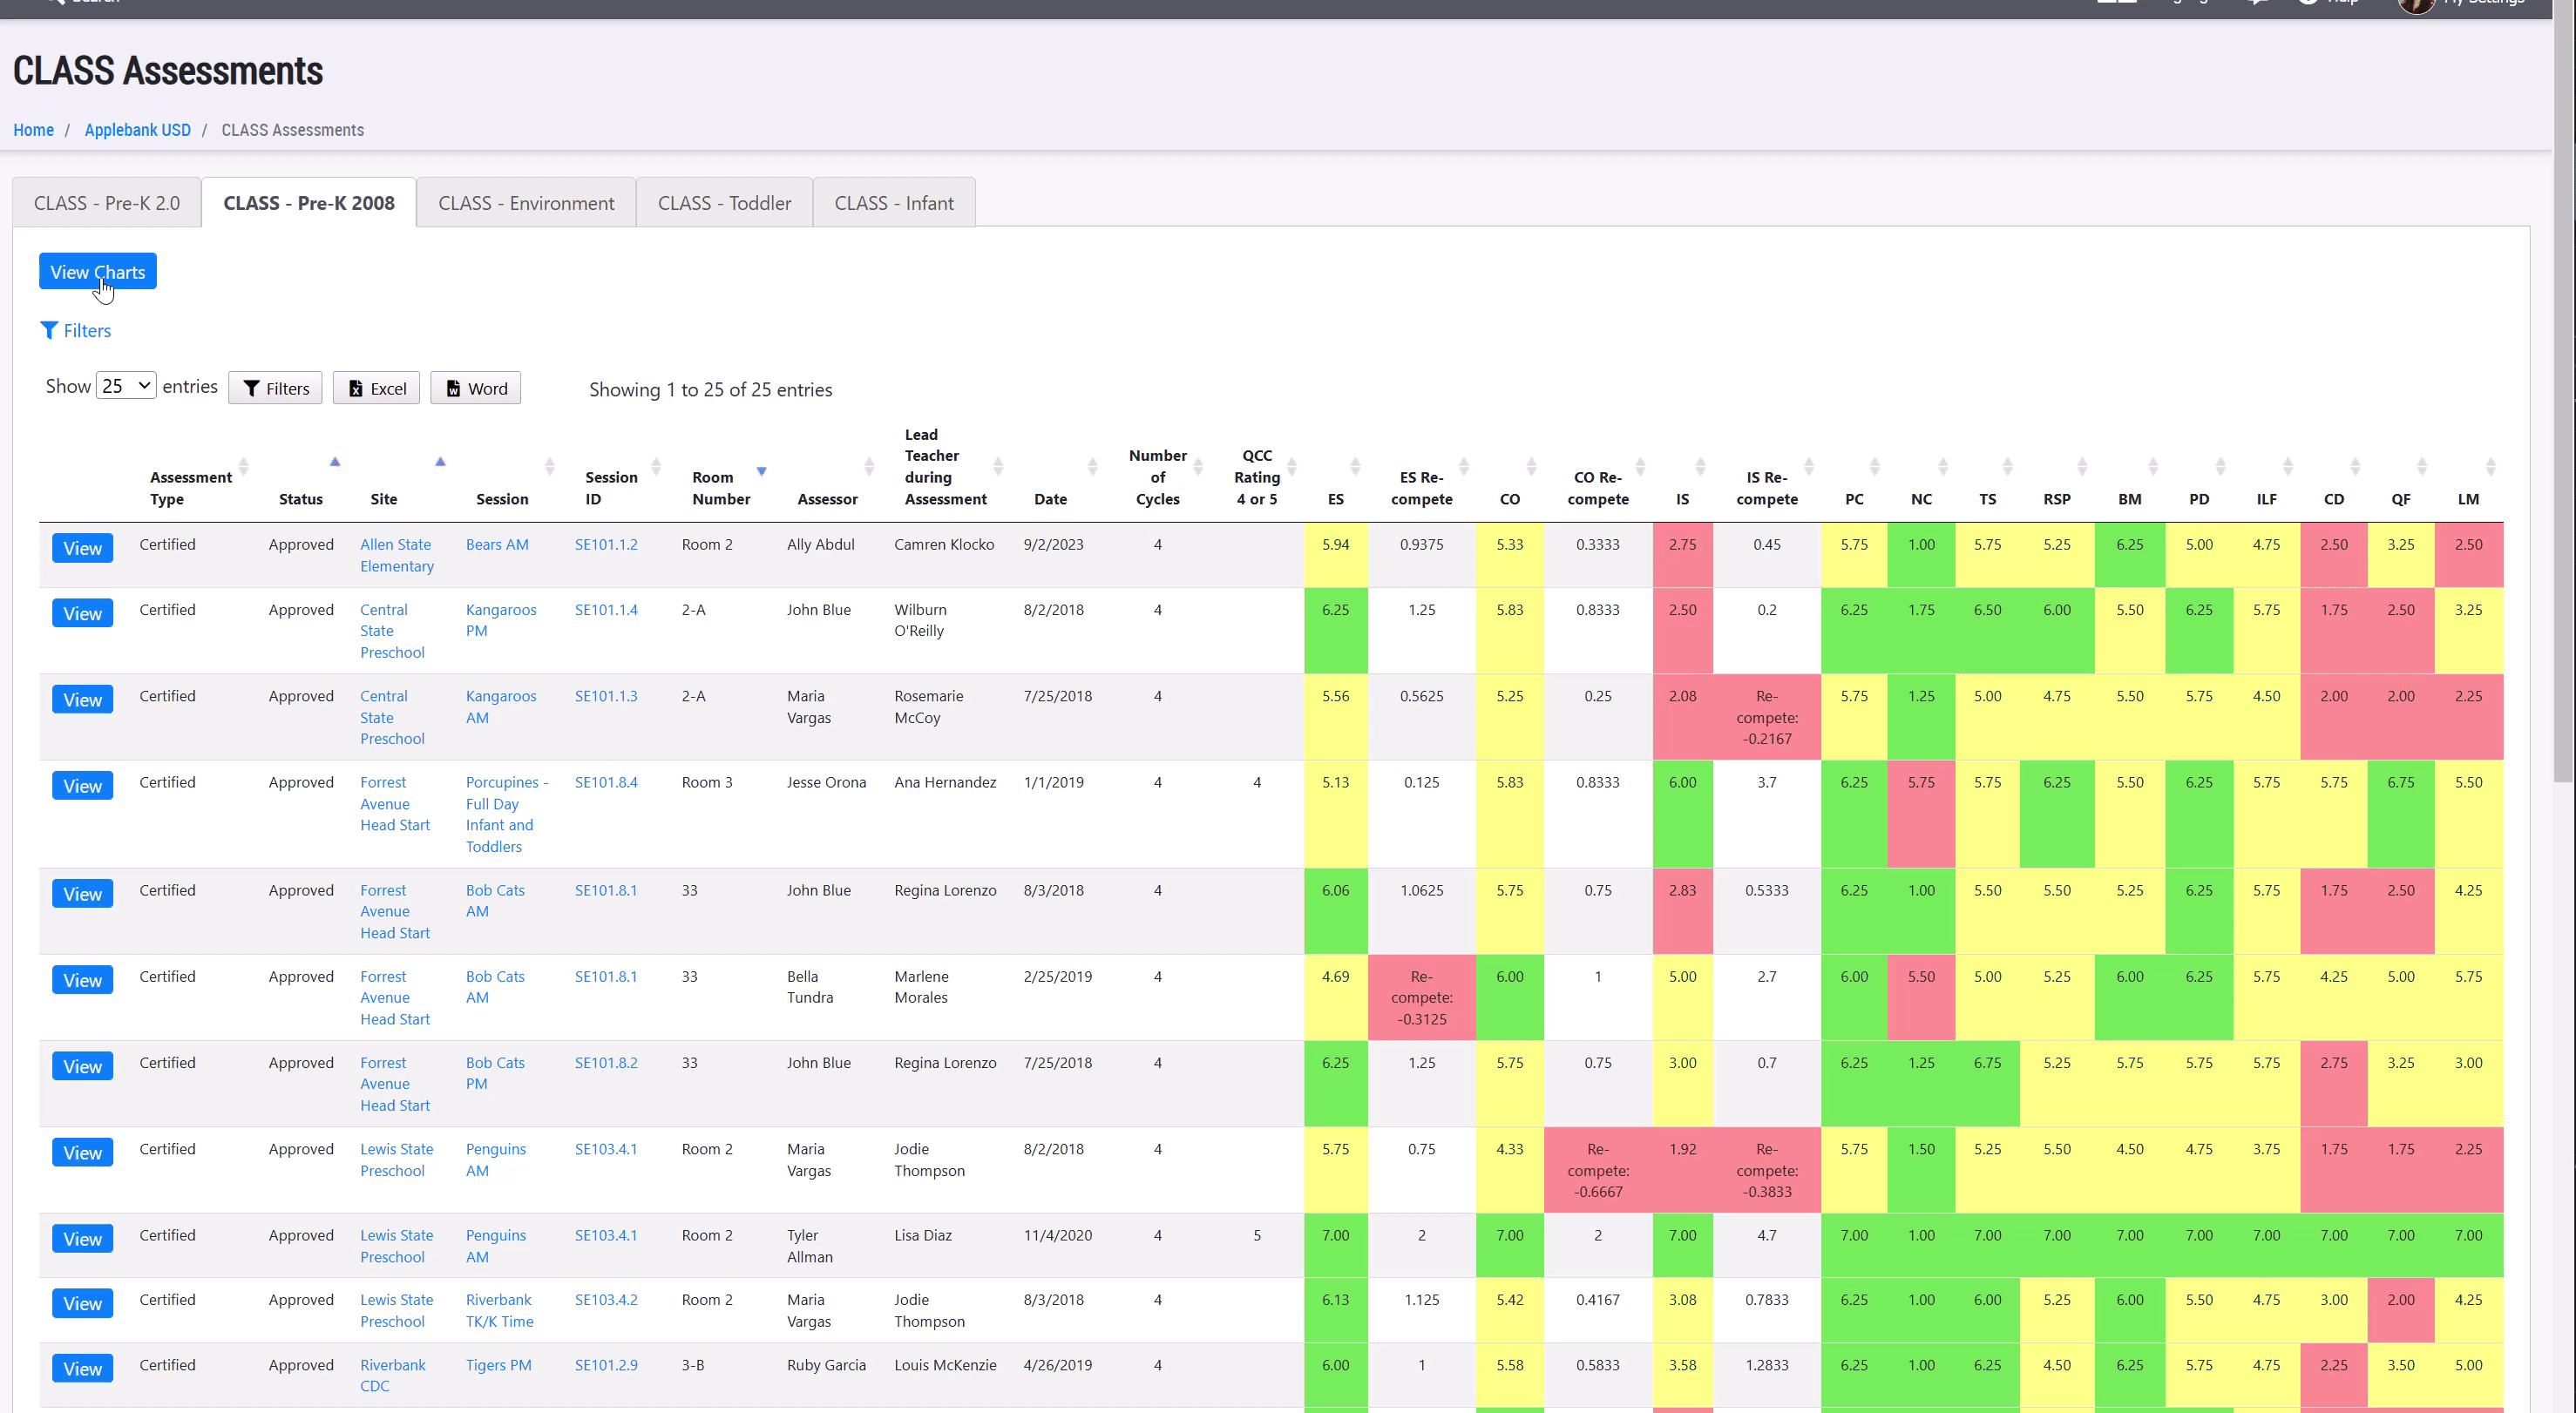Viewport: 2576px width, 1413px height.
Task: Sort by the ES Re-compete column
Action: click(x=1421, y=488)
